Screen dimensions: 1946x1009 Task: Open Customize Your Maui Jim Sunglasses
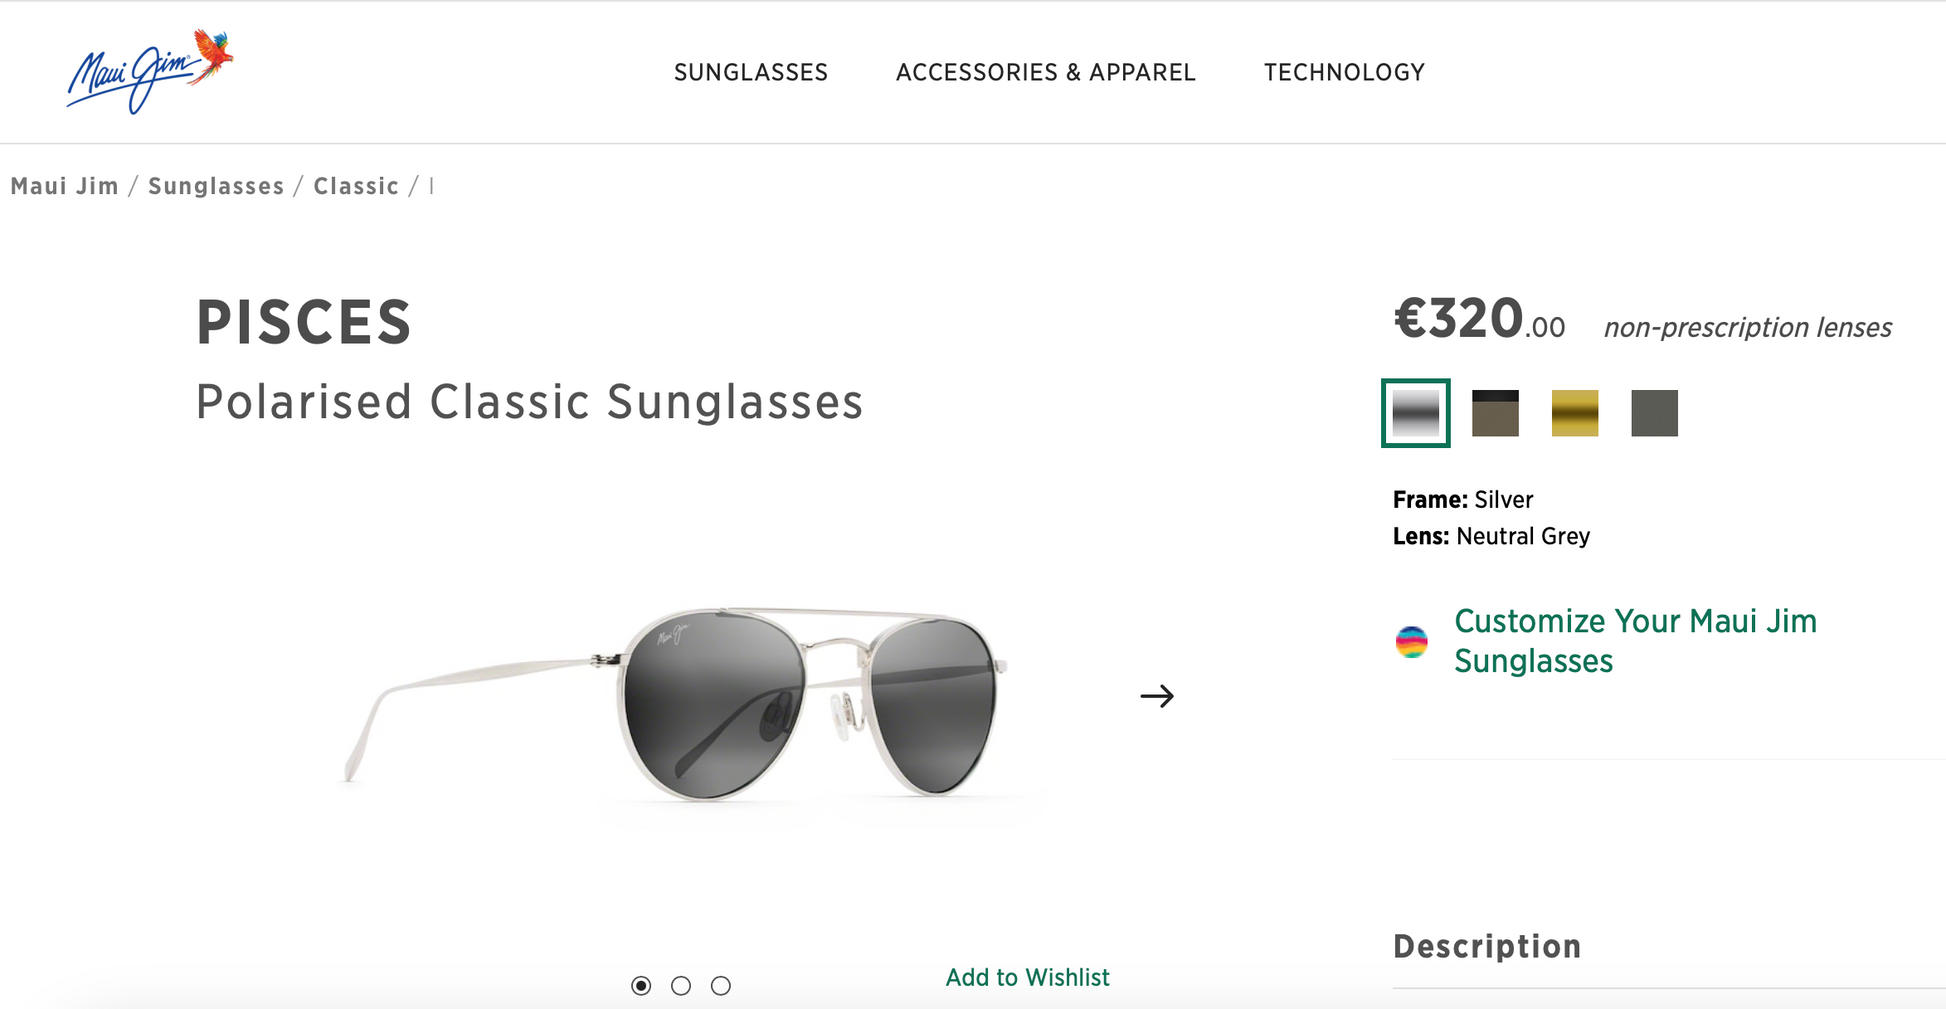pos(1636,640)
